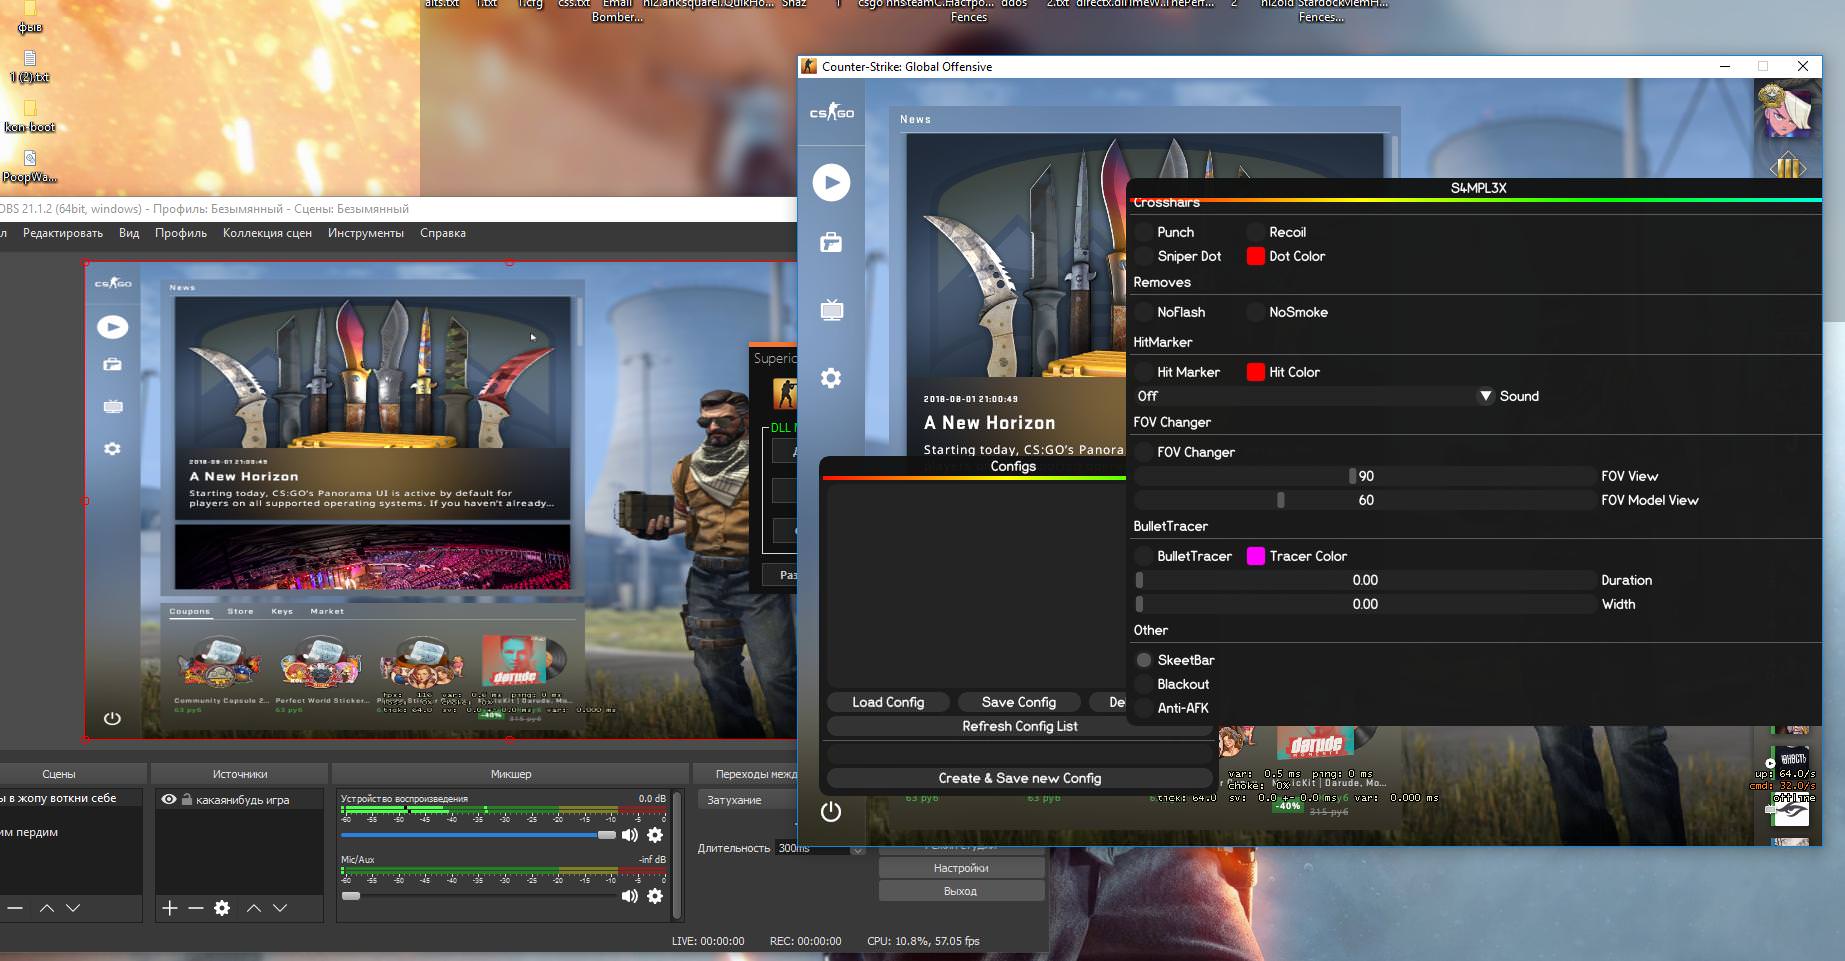
Task: Open the hit marker Sound dropdown
Action: (x=1314, y=396)
